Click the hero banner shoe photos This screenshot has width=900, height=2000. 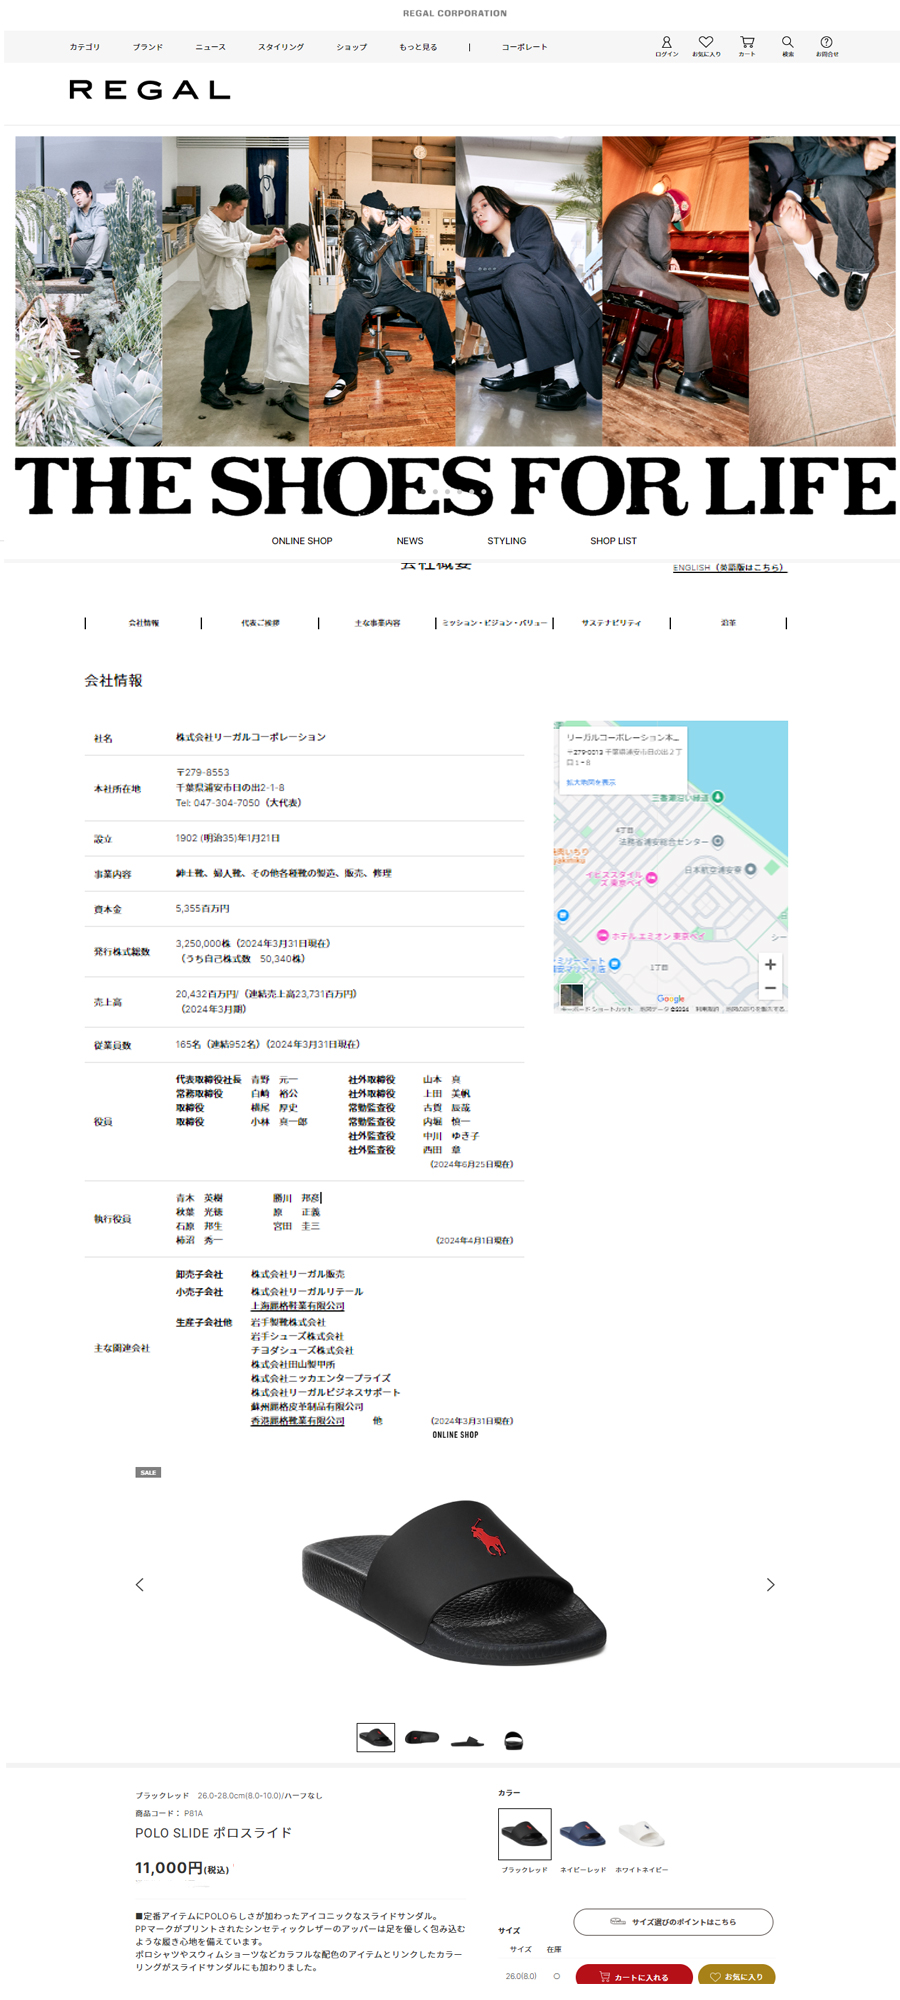455,291
